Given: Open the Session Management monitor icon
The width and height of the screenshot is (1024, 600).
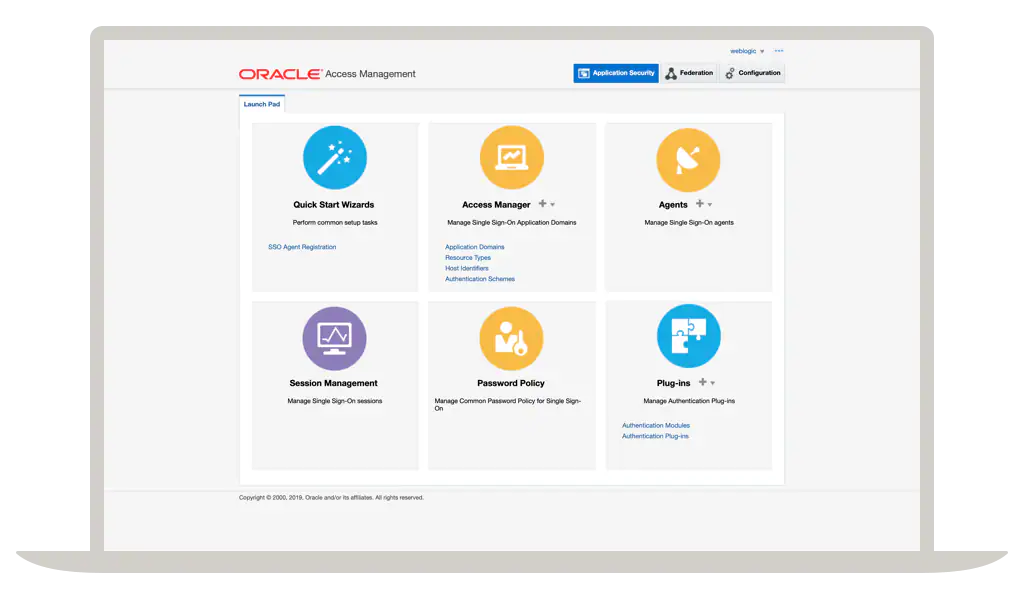Looking at the screenshot, I should [335, 338].
